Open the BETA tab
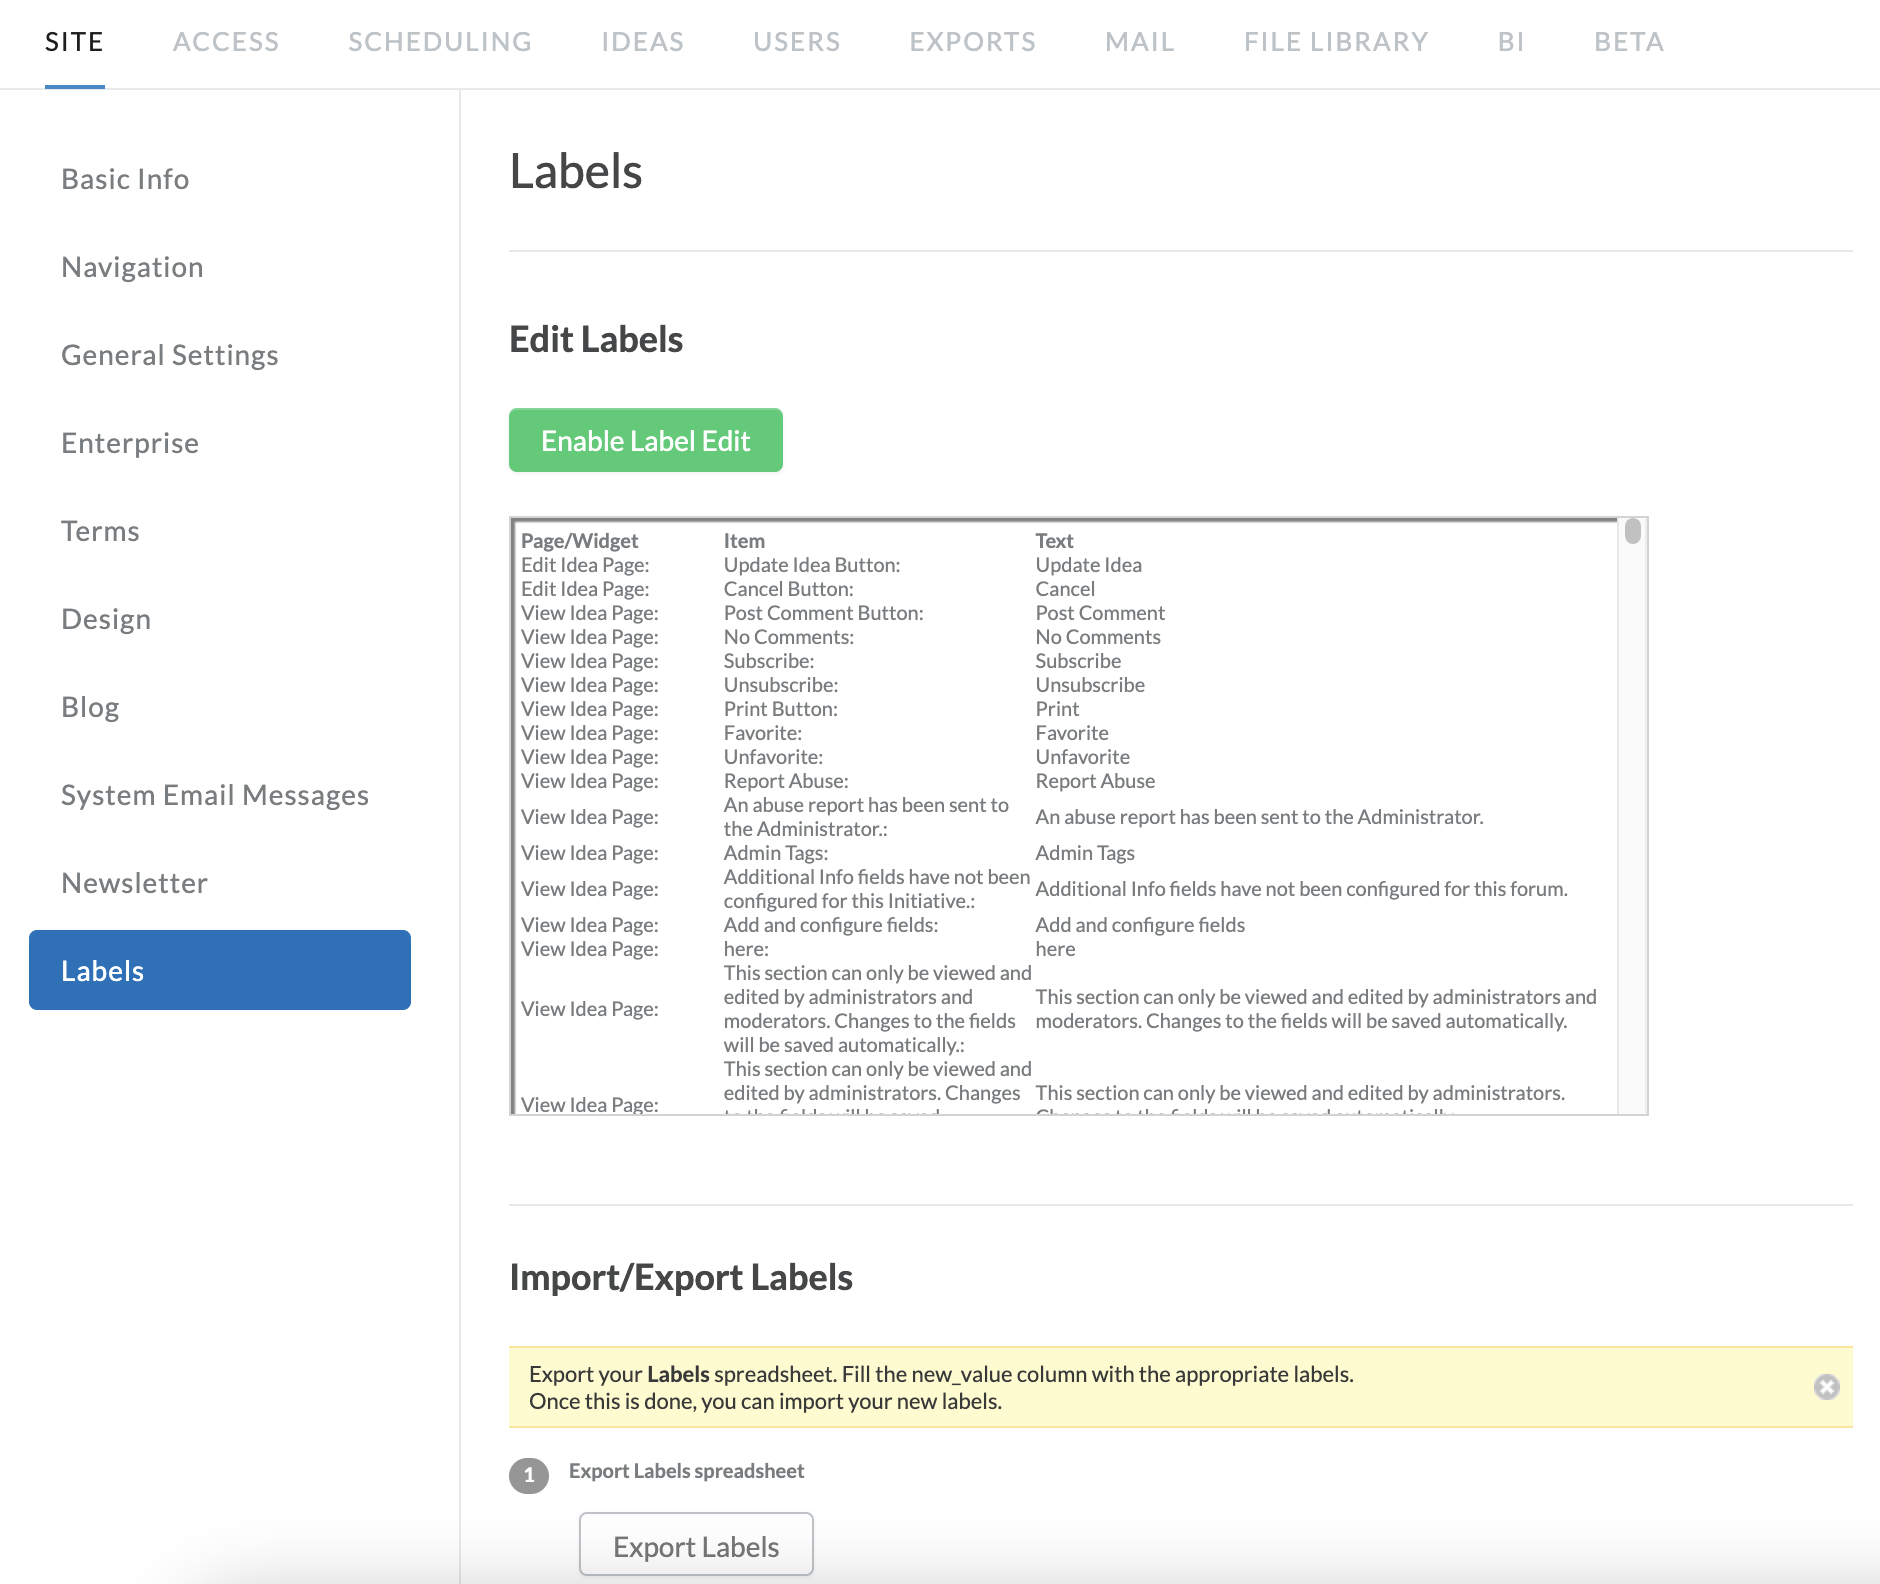1880x1584 pixels. click(x=1629, y=42)
